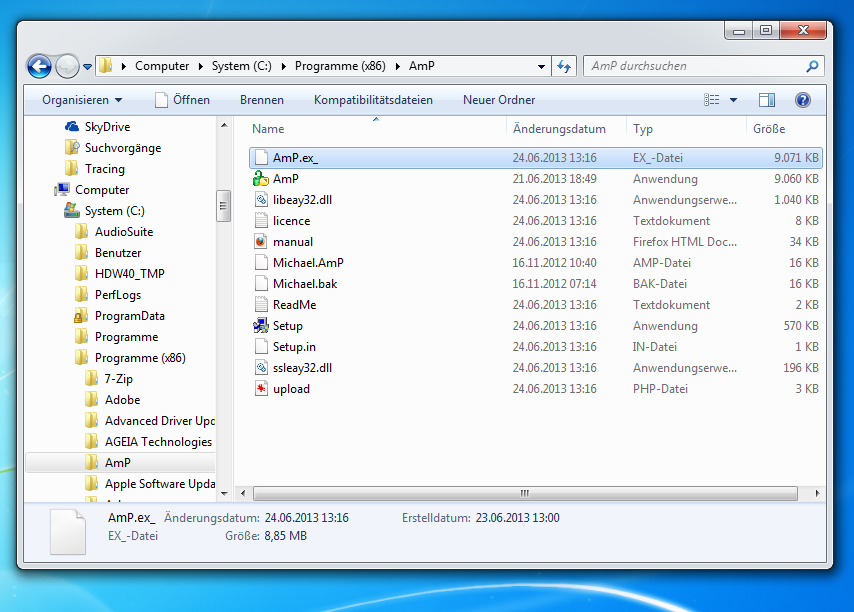
Task: Click the file list scroll left arrow
Action: tap(242, 493)
